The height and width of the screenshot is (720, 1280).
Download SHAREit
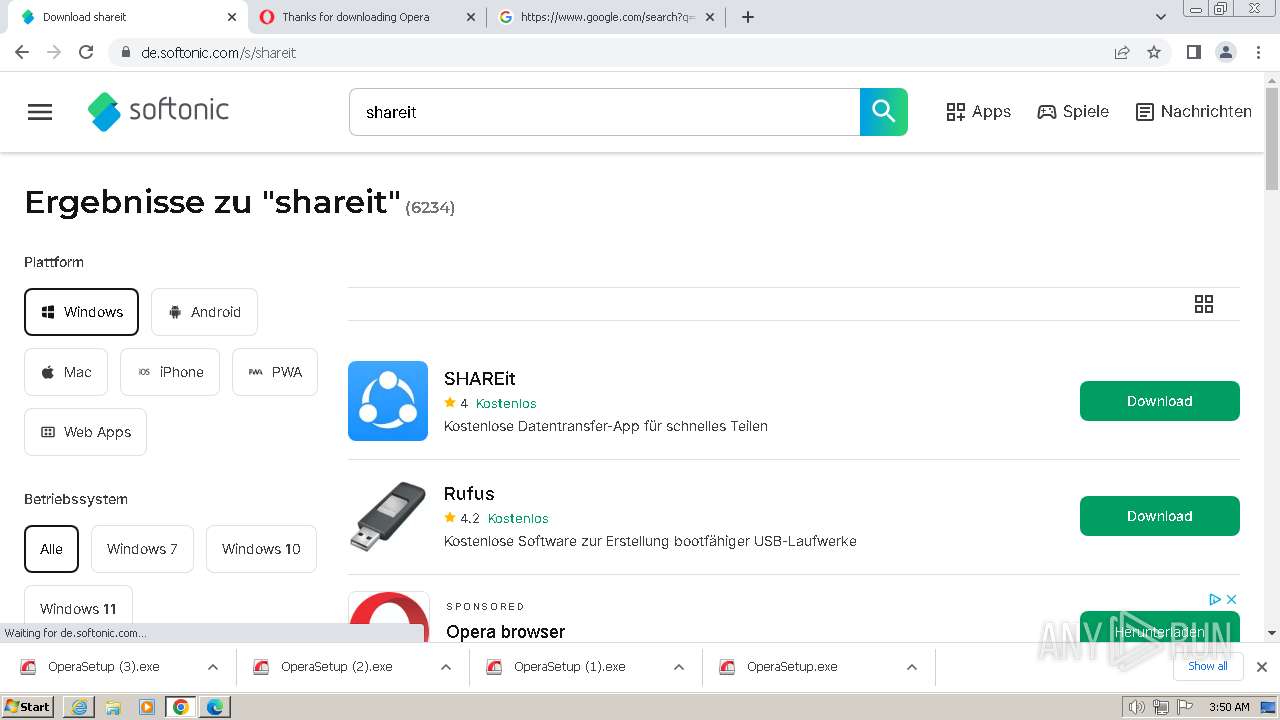1160,401
